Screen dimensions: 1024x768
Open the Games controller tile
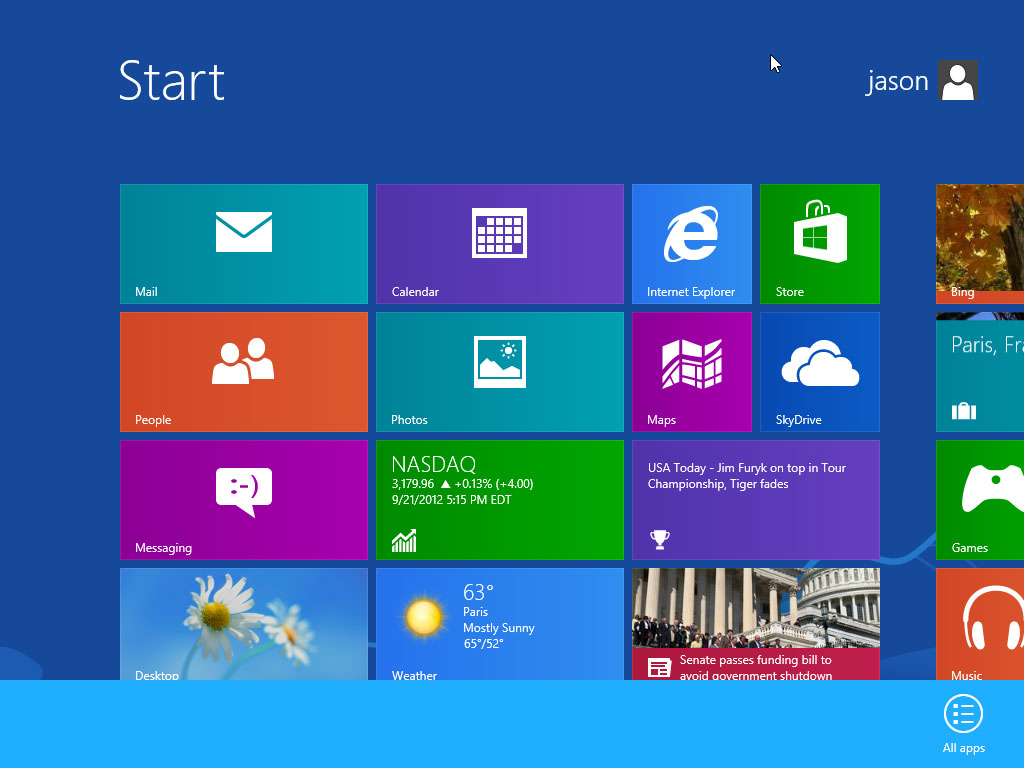point(980,500)
